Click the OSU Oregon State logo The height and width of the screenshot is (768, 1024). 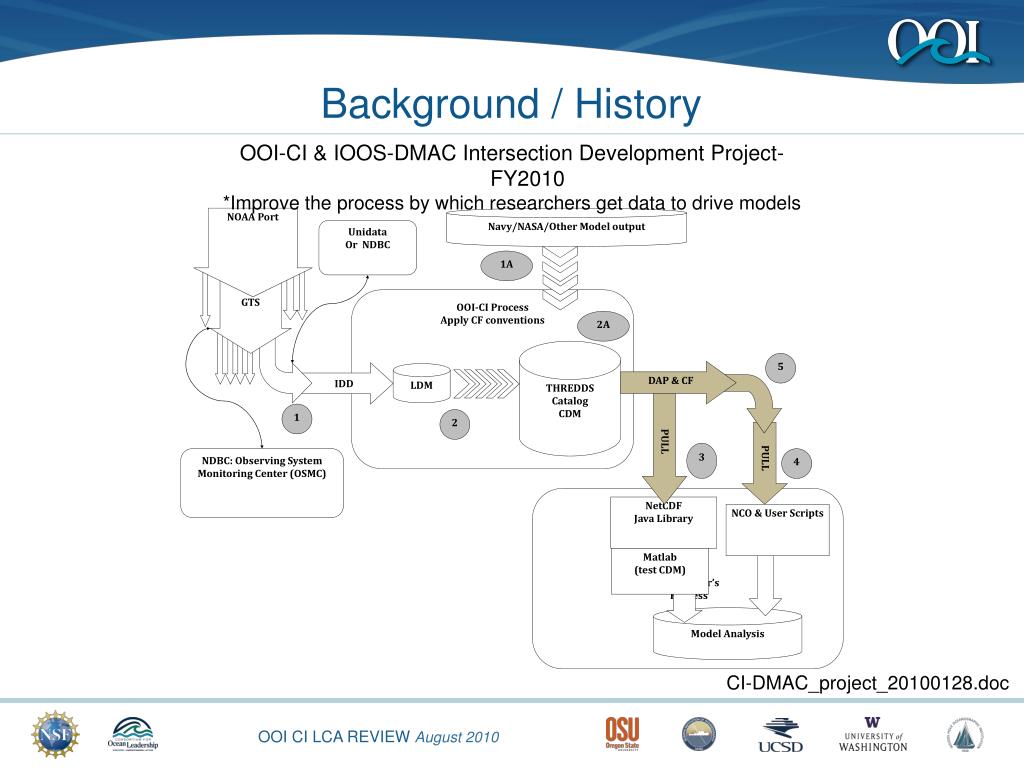click(622, 733)
